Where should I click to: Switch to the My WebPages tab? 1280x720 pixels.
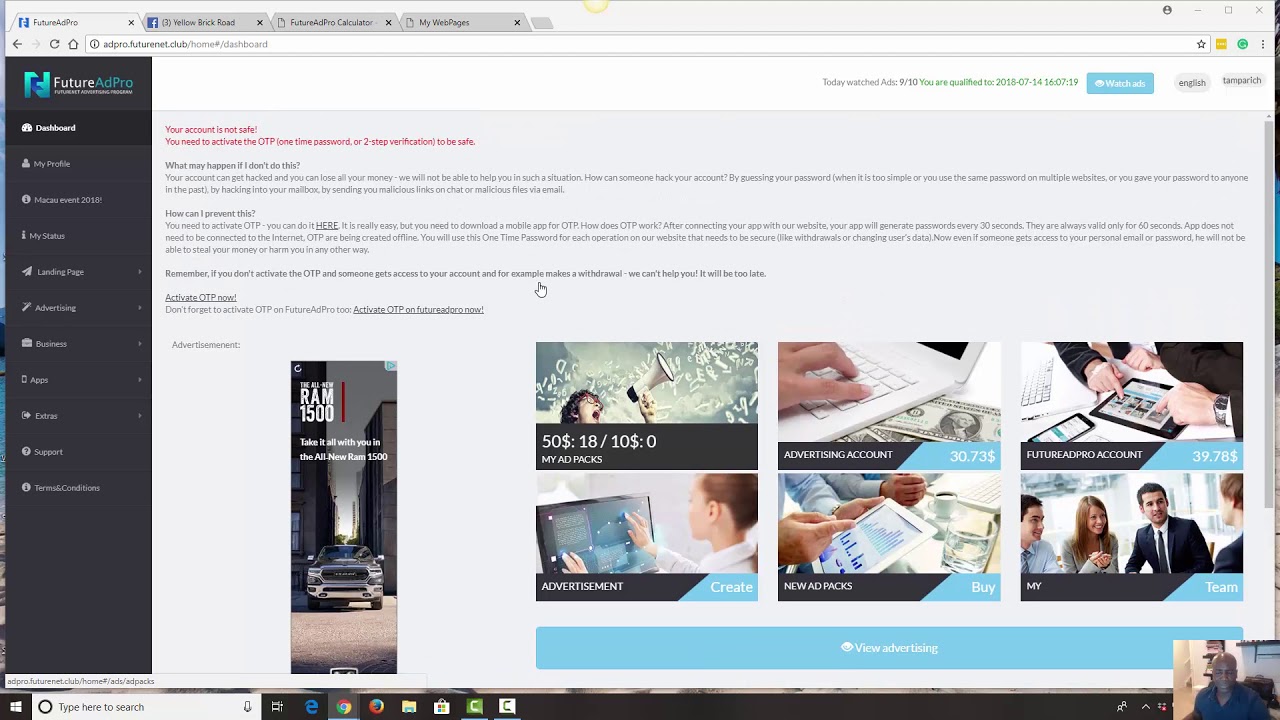462,22
